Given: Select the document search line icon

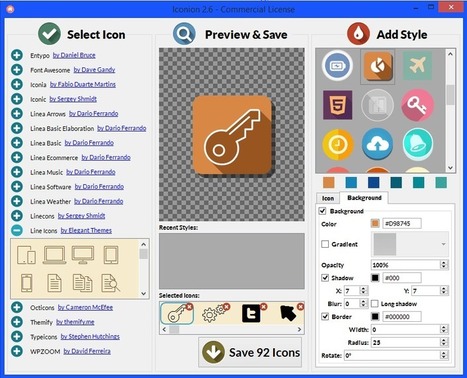Looking at the screenshot, I should coord(110,283).
